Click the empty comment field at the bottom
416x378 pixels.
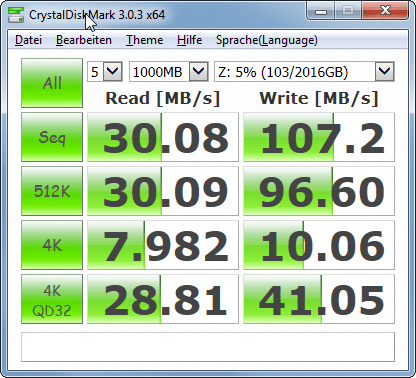click(208, 347)
